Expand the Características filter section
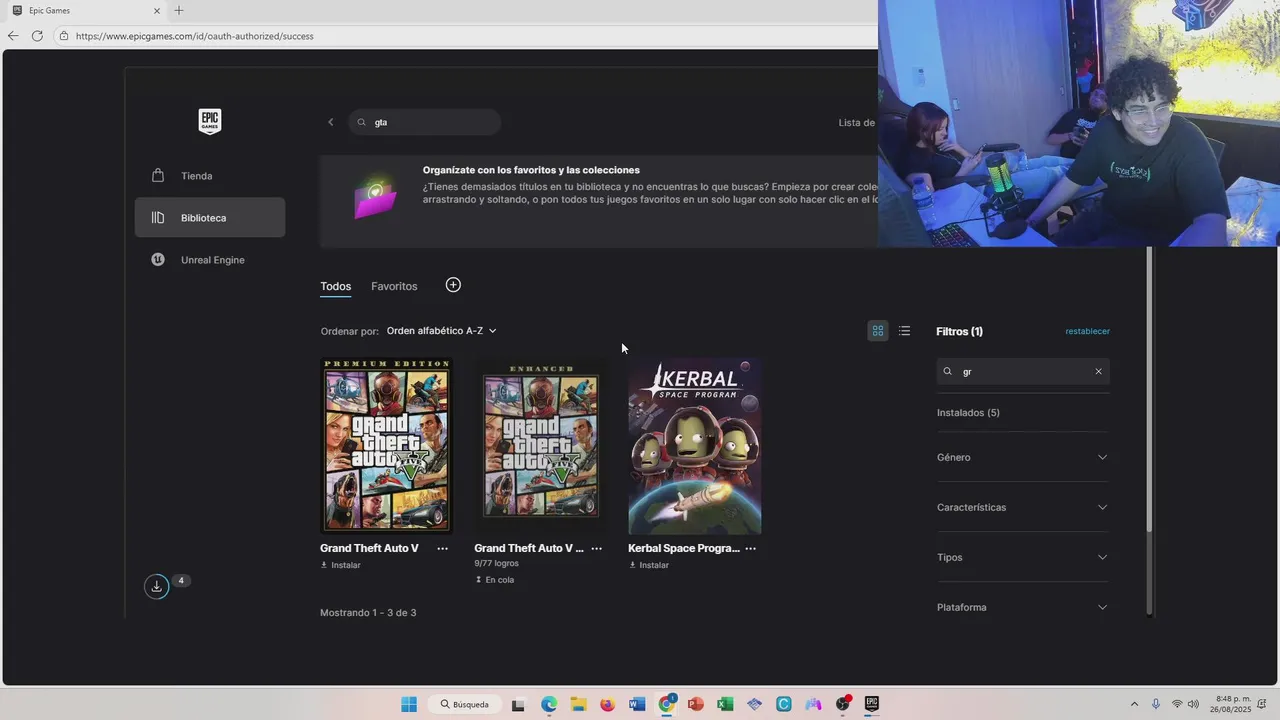The height and width of the screenshot is (720, 1280). [x=1023, y=507]
